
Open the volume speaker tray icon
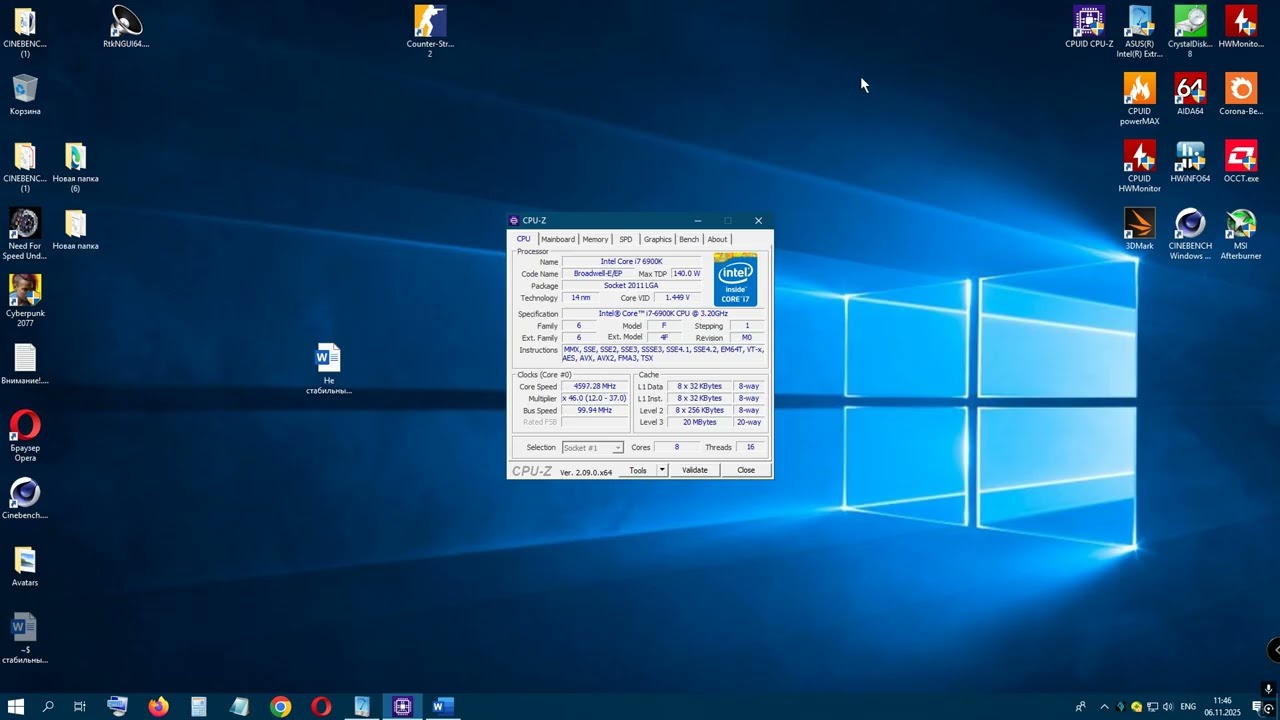pos(1168,707)
